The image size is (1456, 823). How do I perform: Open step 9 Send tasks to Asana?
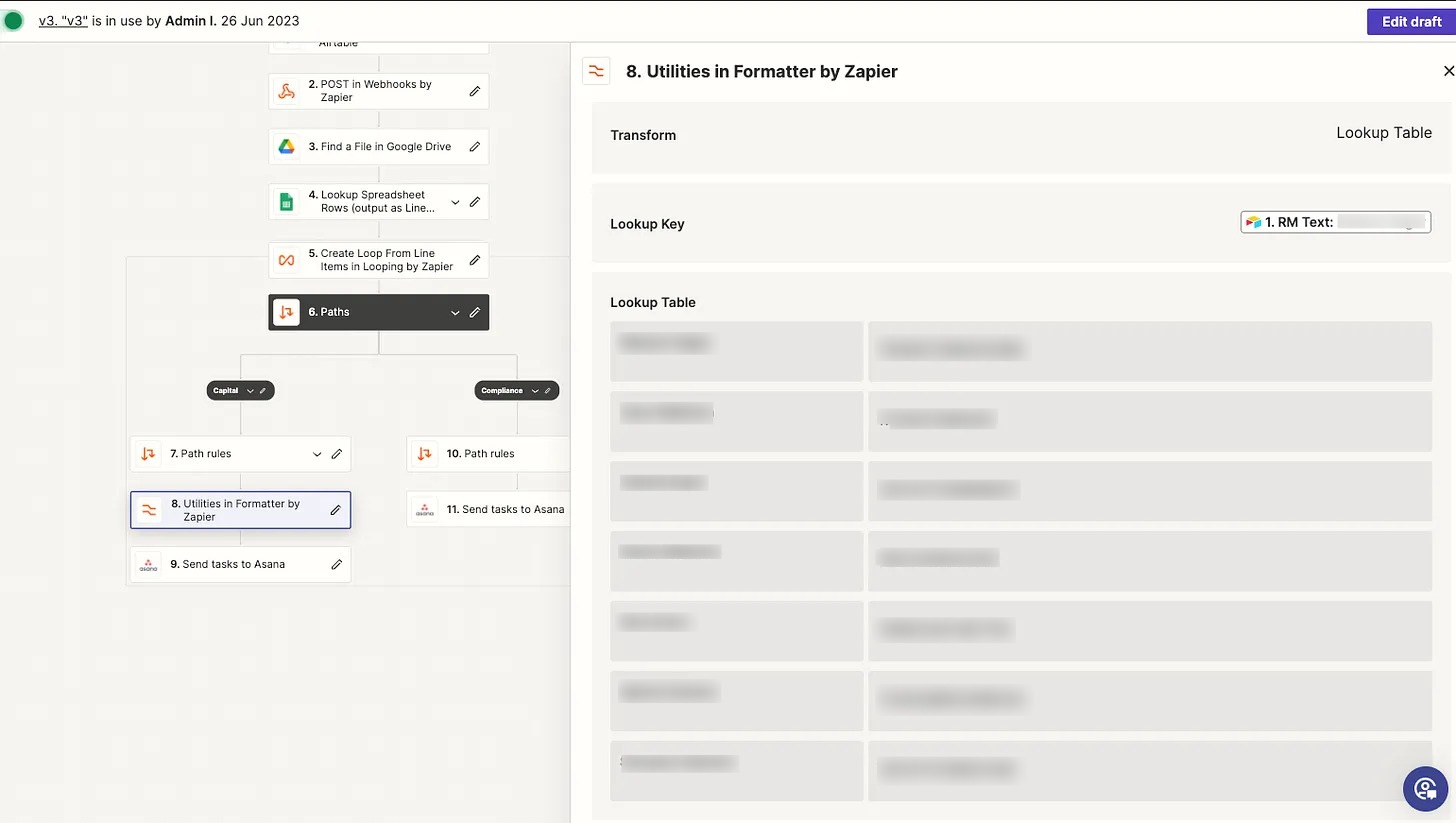coord(240,565)
